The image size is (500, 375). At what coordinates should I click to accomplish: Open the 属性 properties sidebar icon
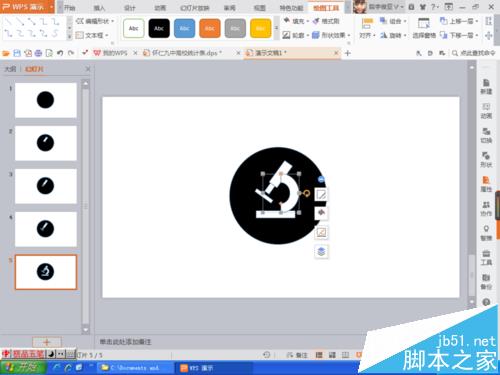pyautogui.click(x=486, y=184)
